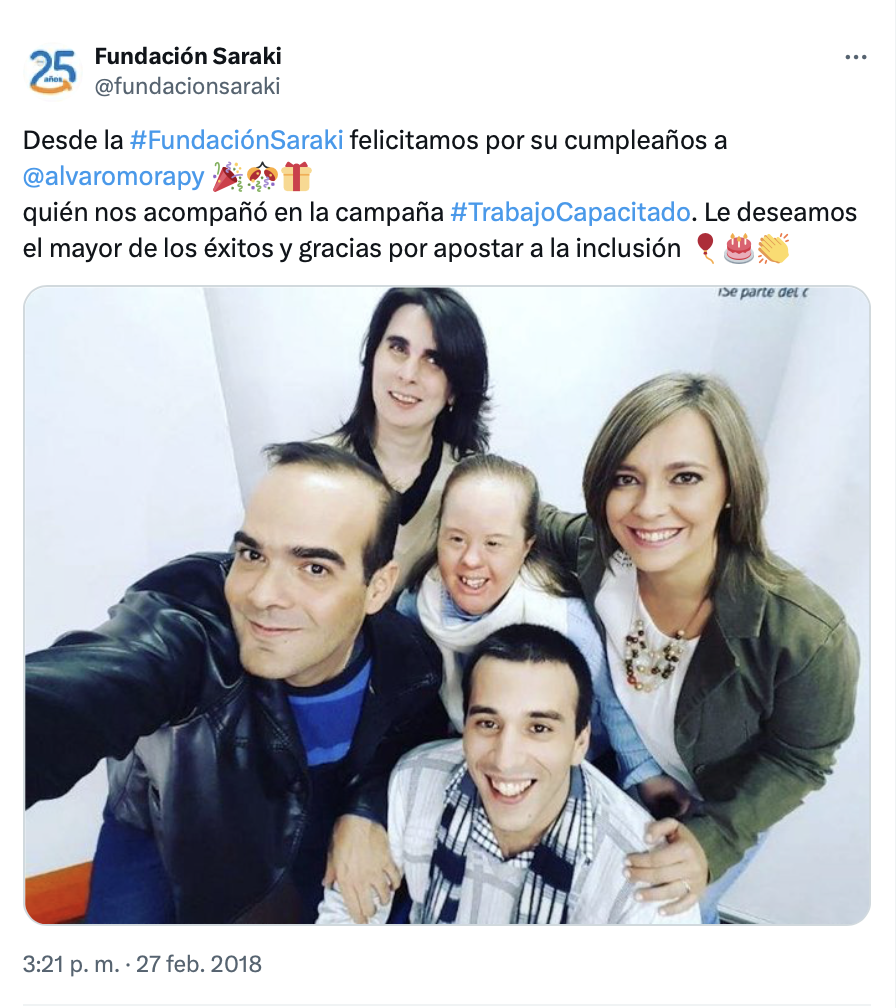Open the #FundaciónSaraki hashtag
Viewport: 896px width, 1008px height.
coord(237,140)
